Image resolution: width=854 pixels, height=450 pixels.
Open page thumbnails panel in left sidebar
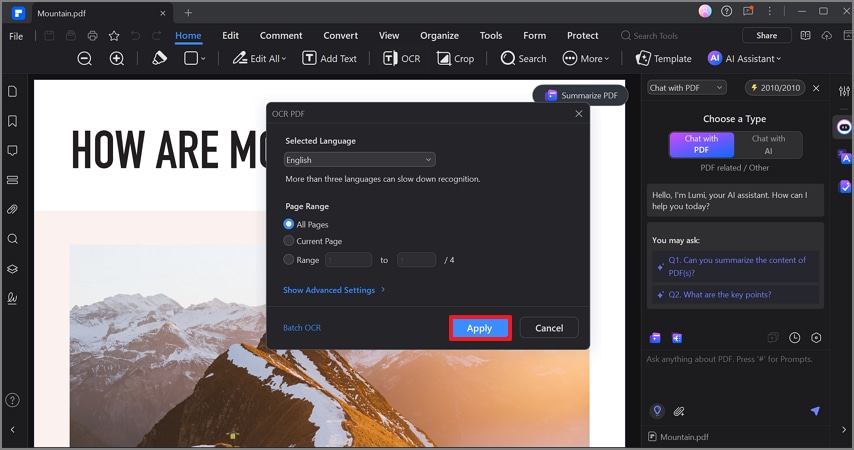pos(12,92)
